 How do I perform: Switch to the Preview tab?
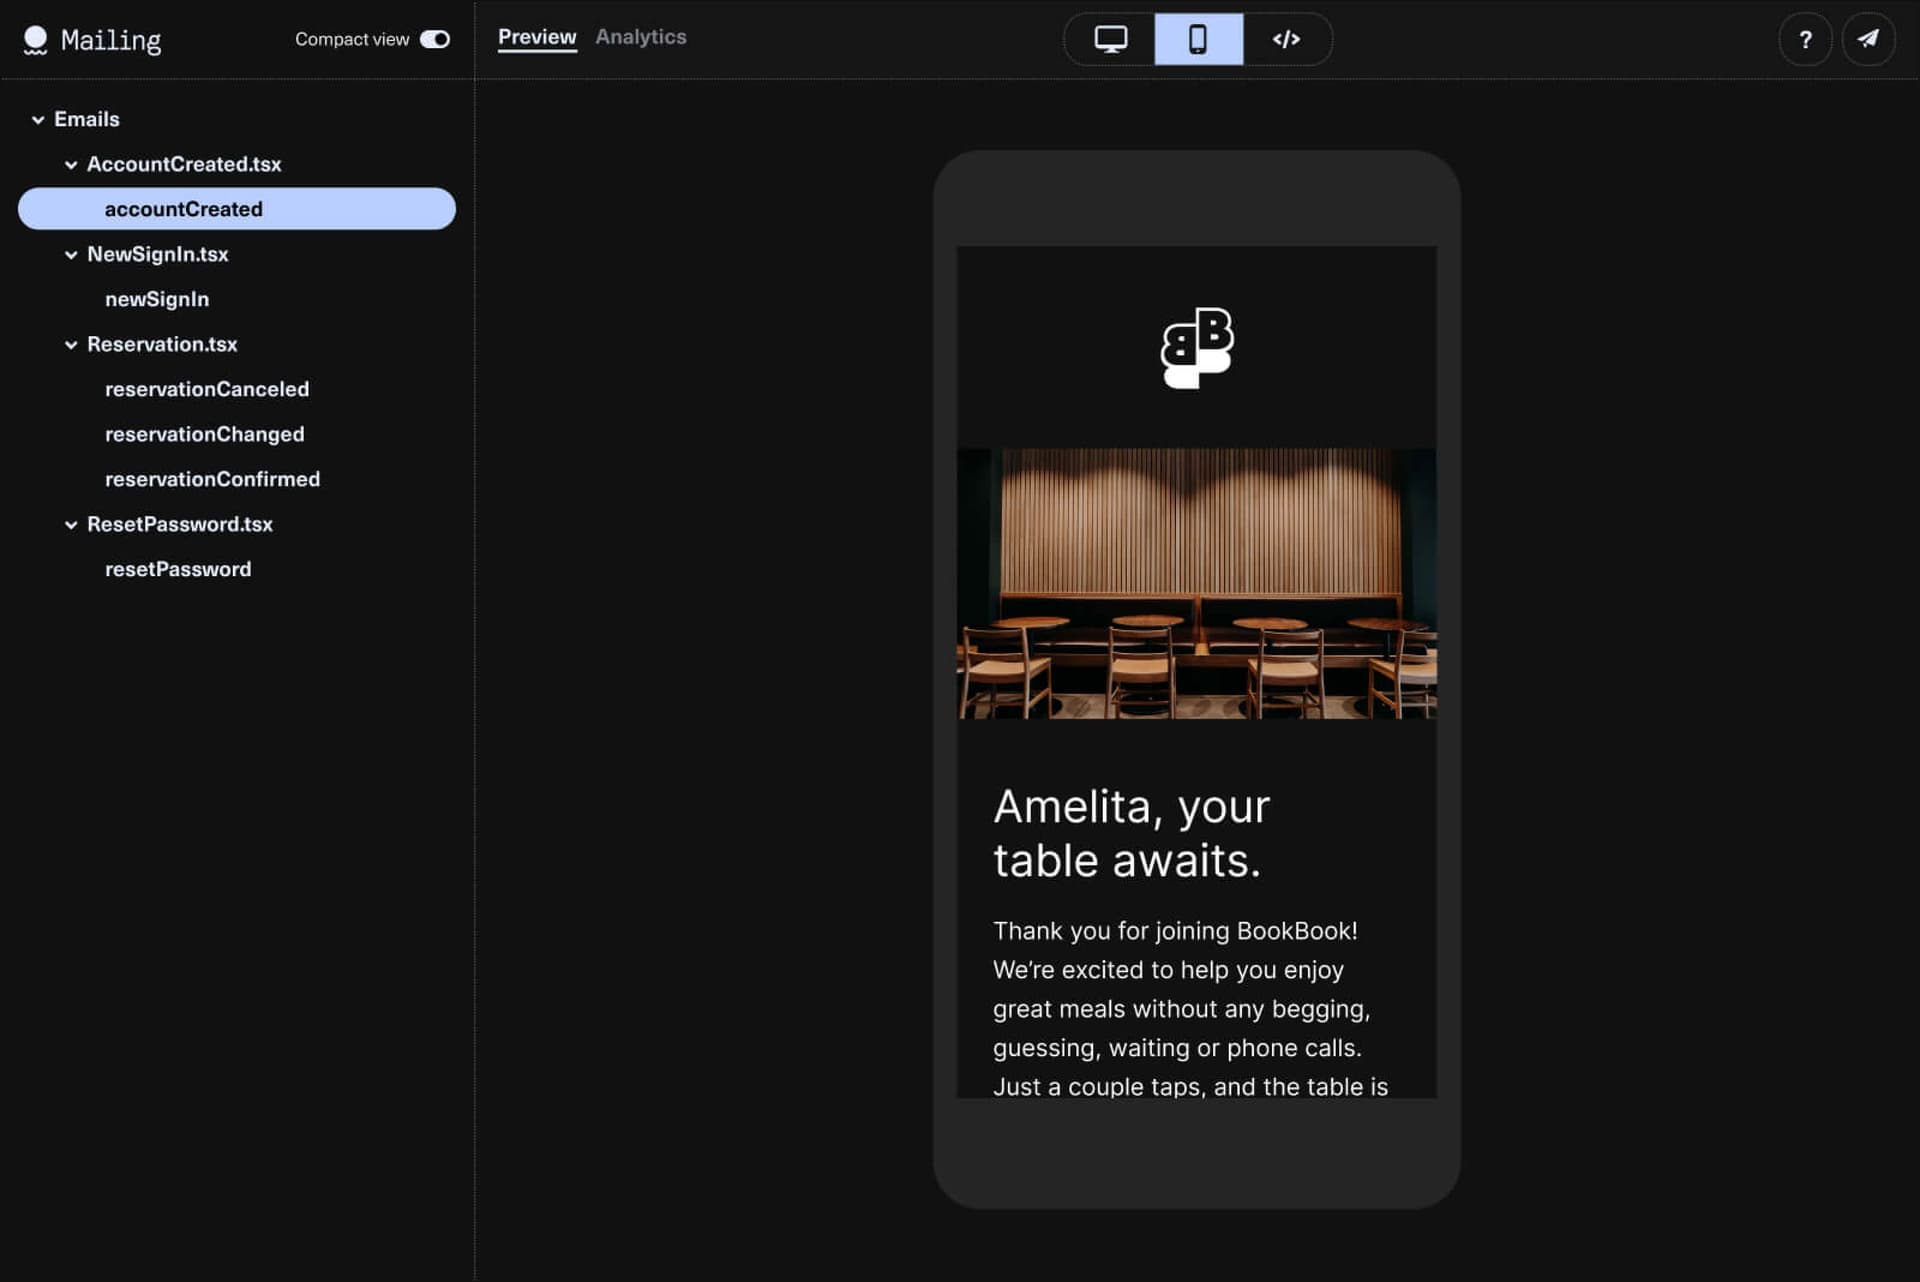click(x=537, y=36)
